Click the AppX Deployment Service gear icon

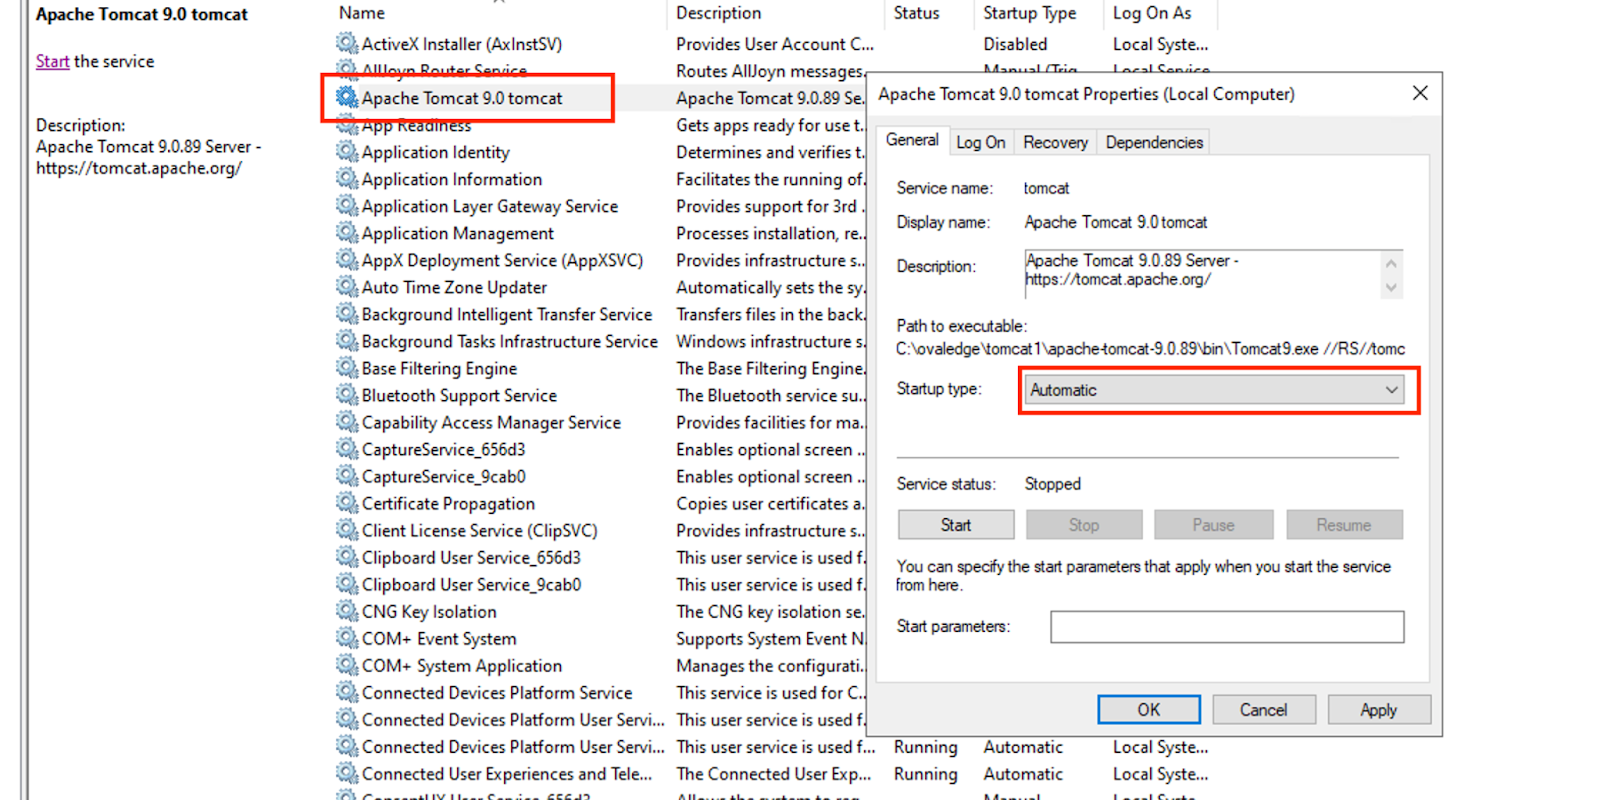tap(347, 259)
